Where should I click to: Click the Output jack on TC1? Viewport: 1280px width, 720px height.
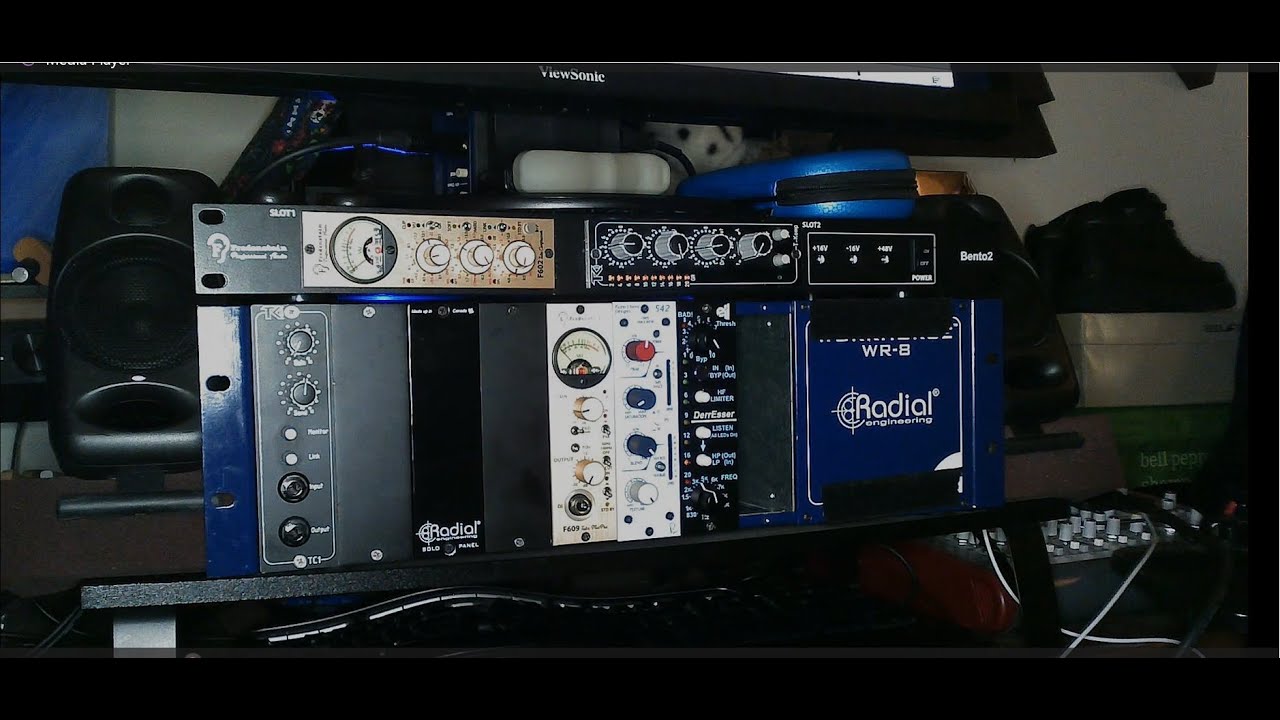click(293, 532)
